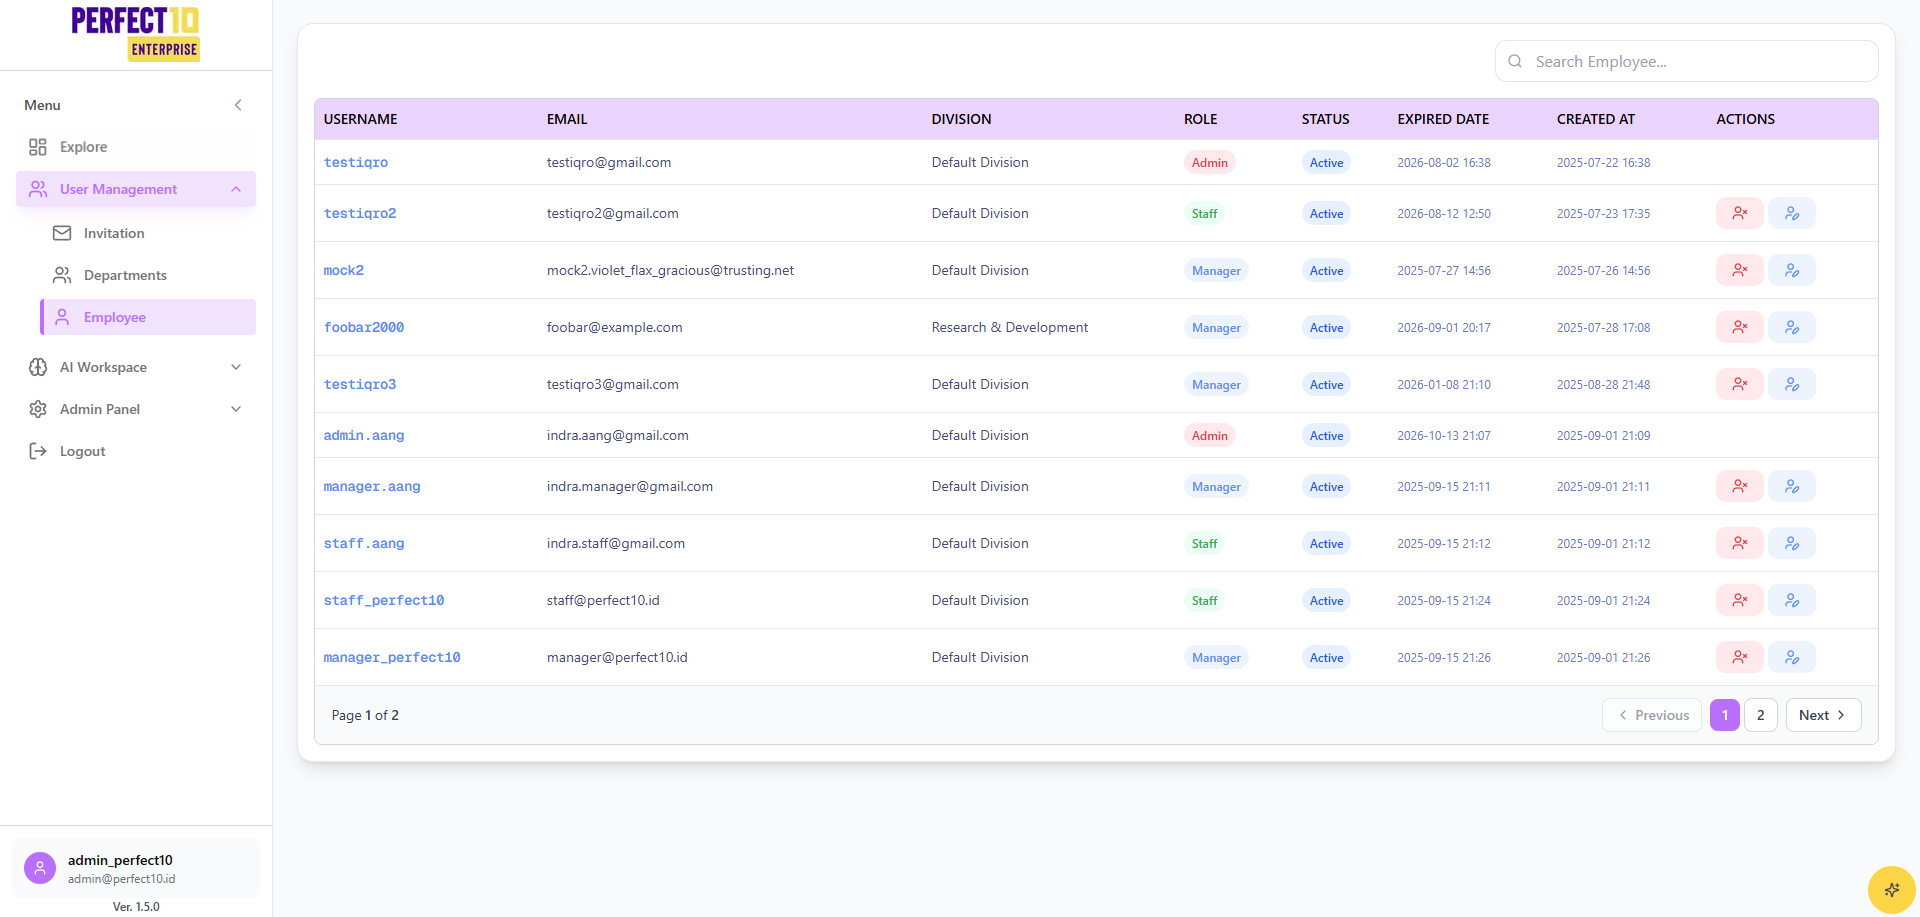Click the red remove-user icon for staff_perfect10
1920x917 pixels.
point(1740,600)
